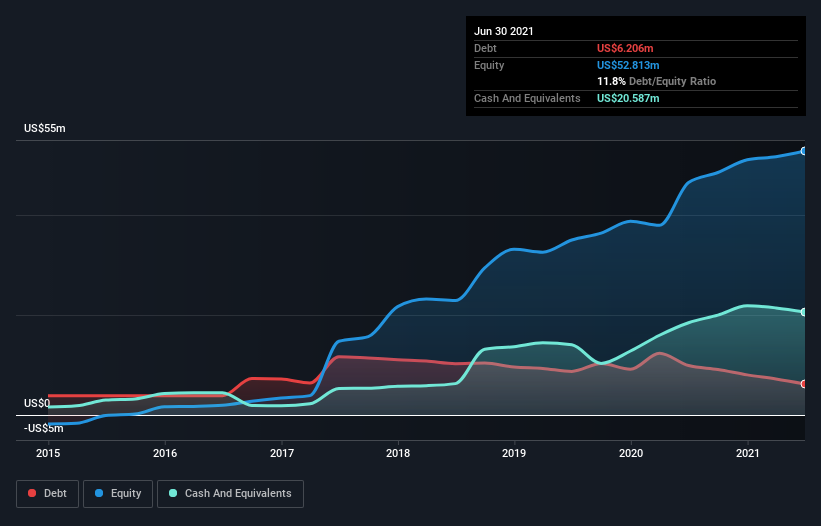Click the 2019 x-axis label
Screen dimensions: 821x526
(514, 453)
